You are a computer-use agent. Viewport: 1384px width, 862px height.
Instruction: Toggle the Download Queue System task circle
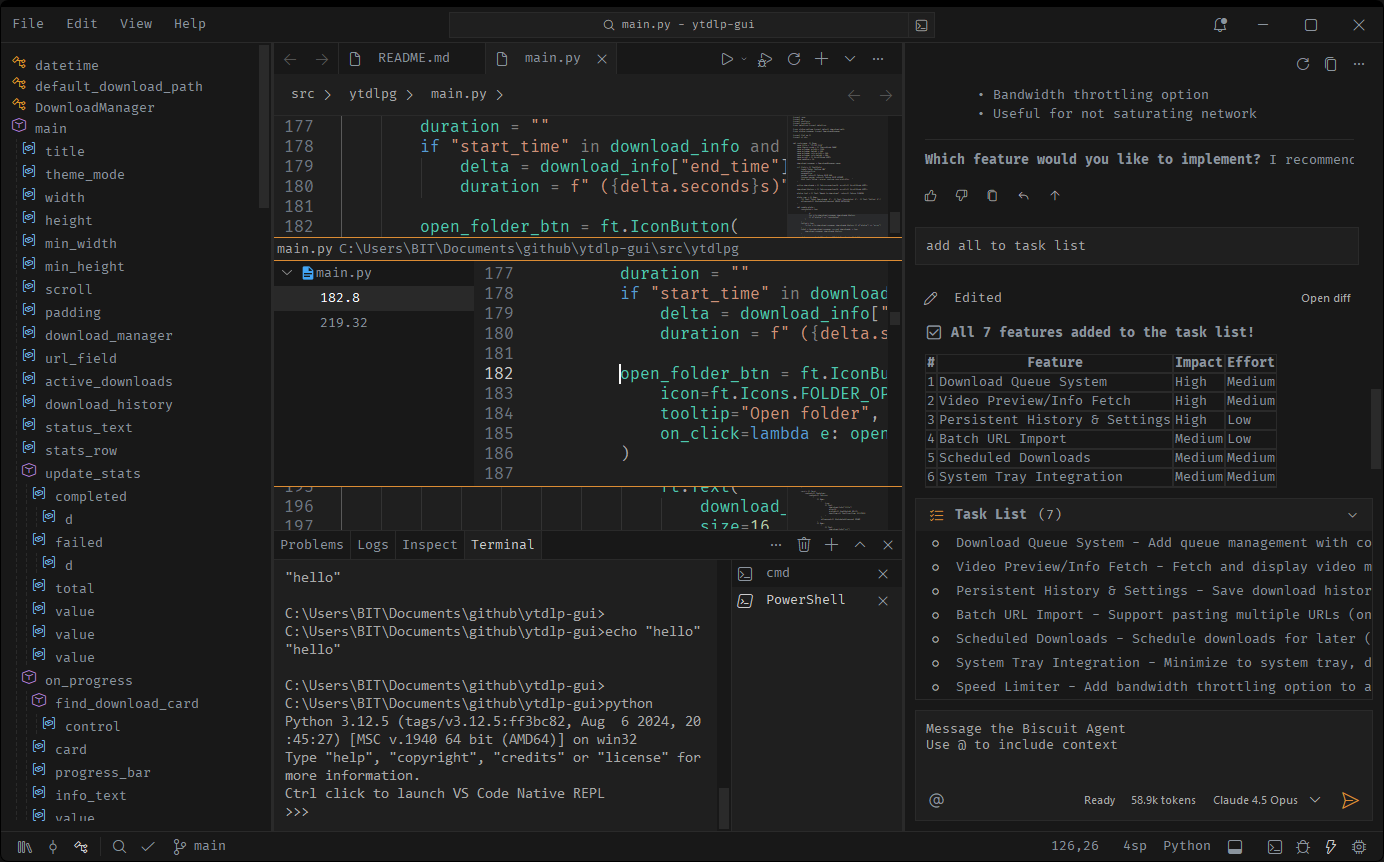click(x=936, y=543)
